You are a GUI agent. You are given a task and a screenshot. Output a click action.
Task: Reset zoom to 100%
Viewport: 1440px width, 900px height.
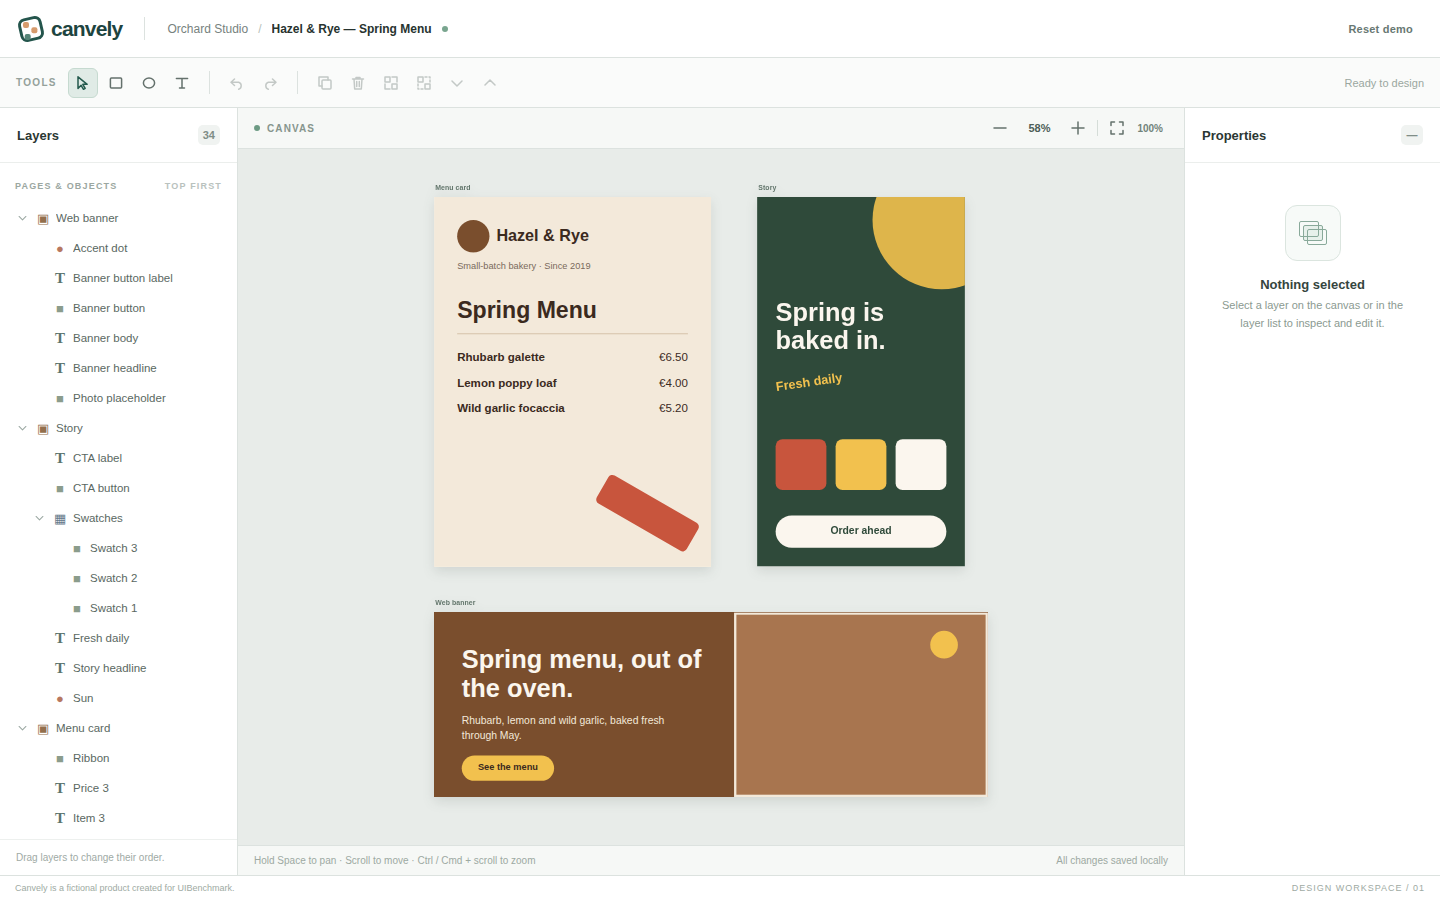pyautogui.click(x=1150, y=128)
